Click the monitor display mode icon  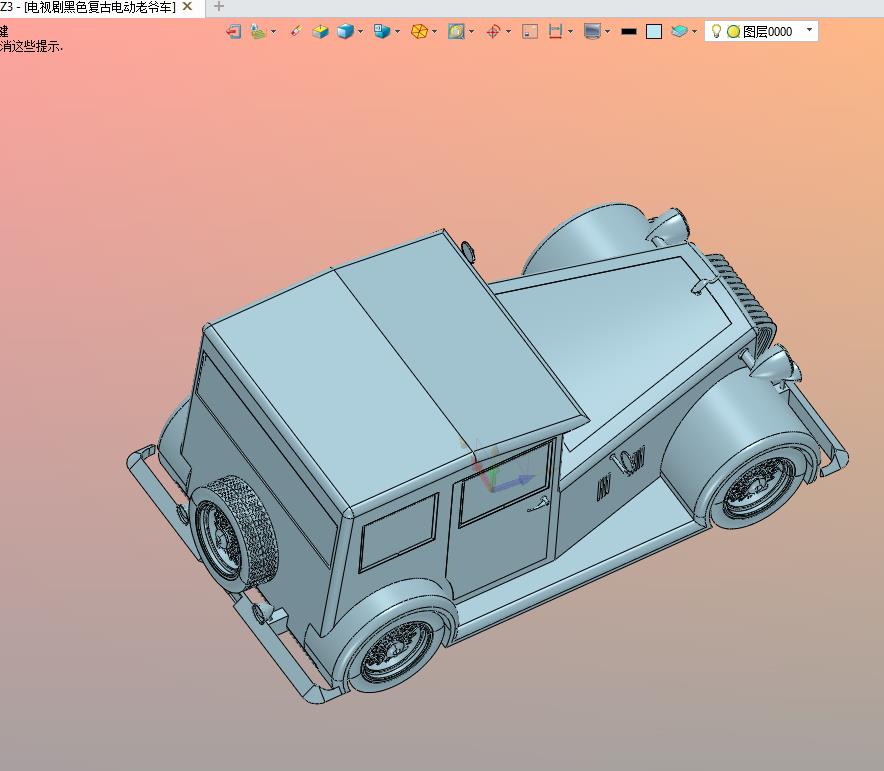(592, 32)
